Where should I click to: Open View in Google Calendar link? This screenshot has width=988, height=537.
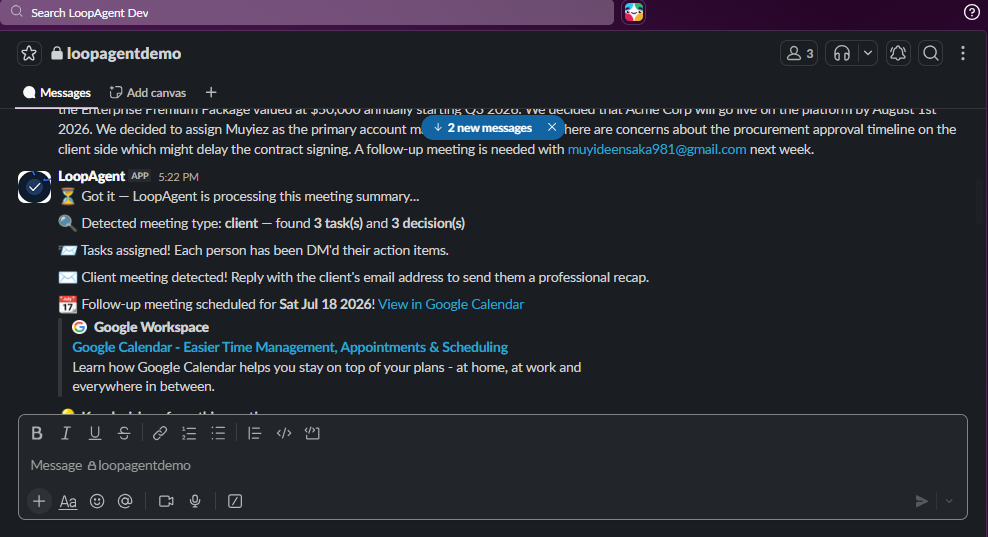[x=451, y=304]
